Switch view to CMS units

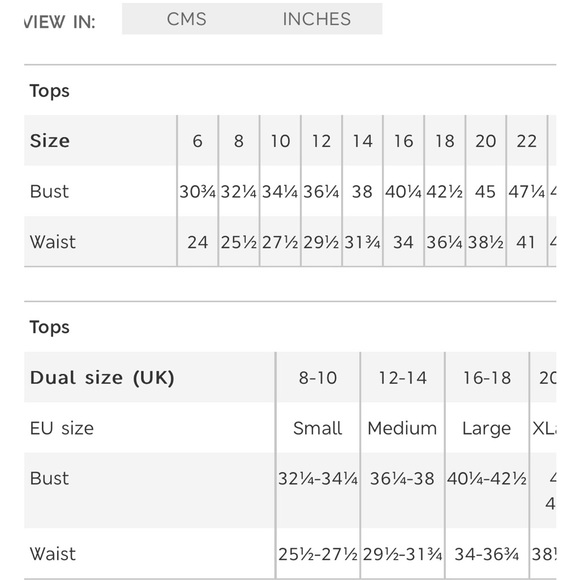tap(186, 19)
